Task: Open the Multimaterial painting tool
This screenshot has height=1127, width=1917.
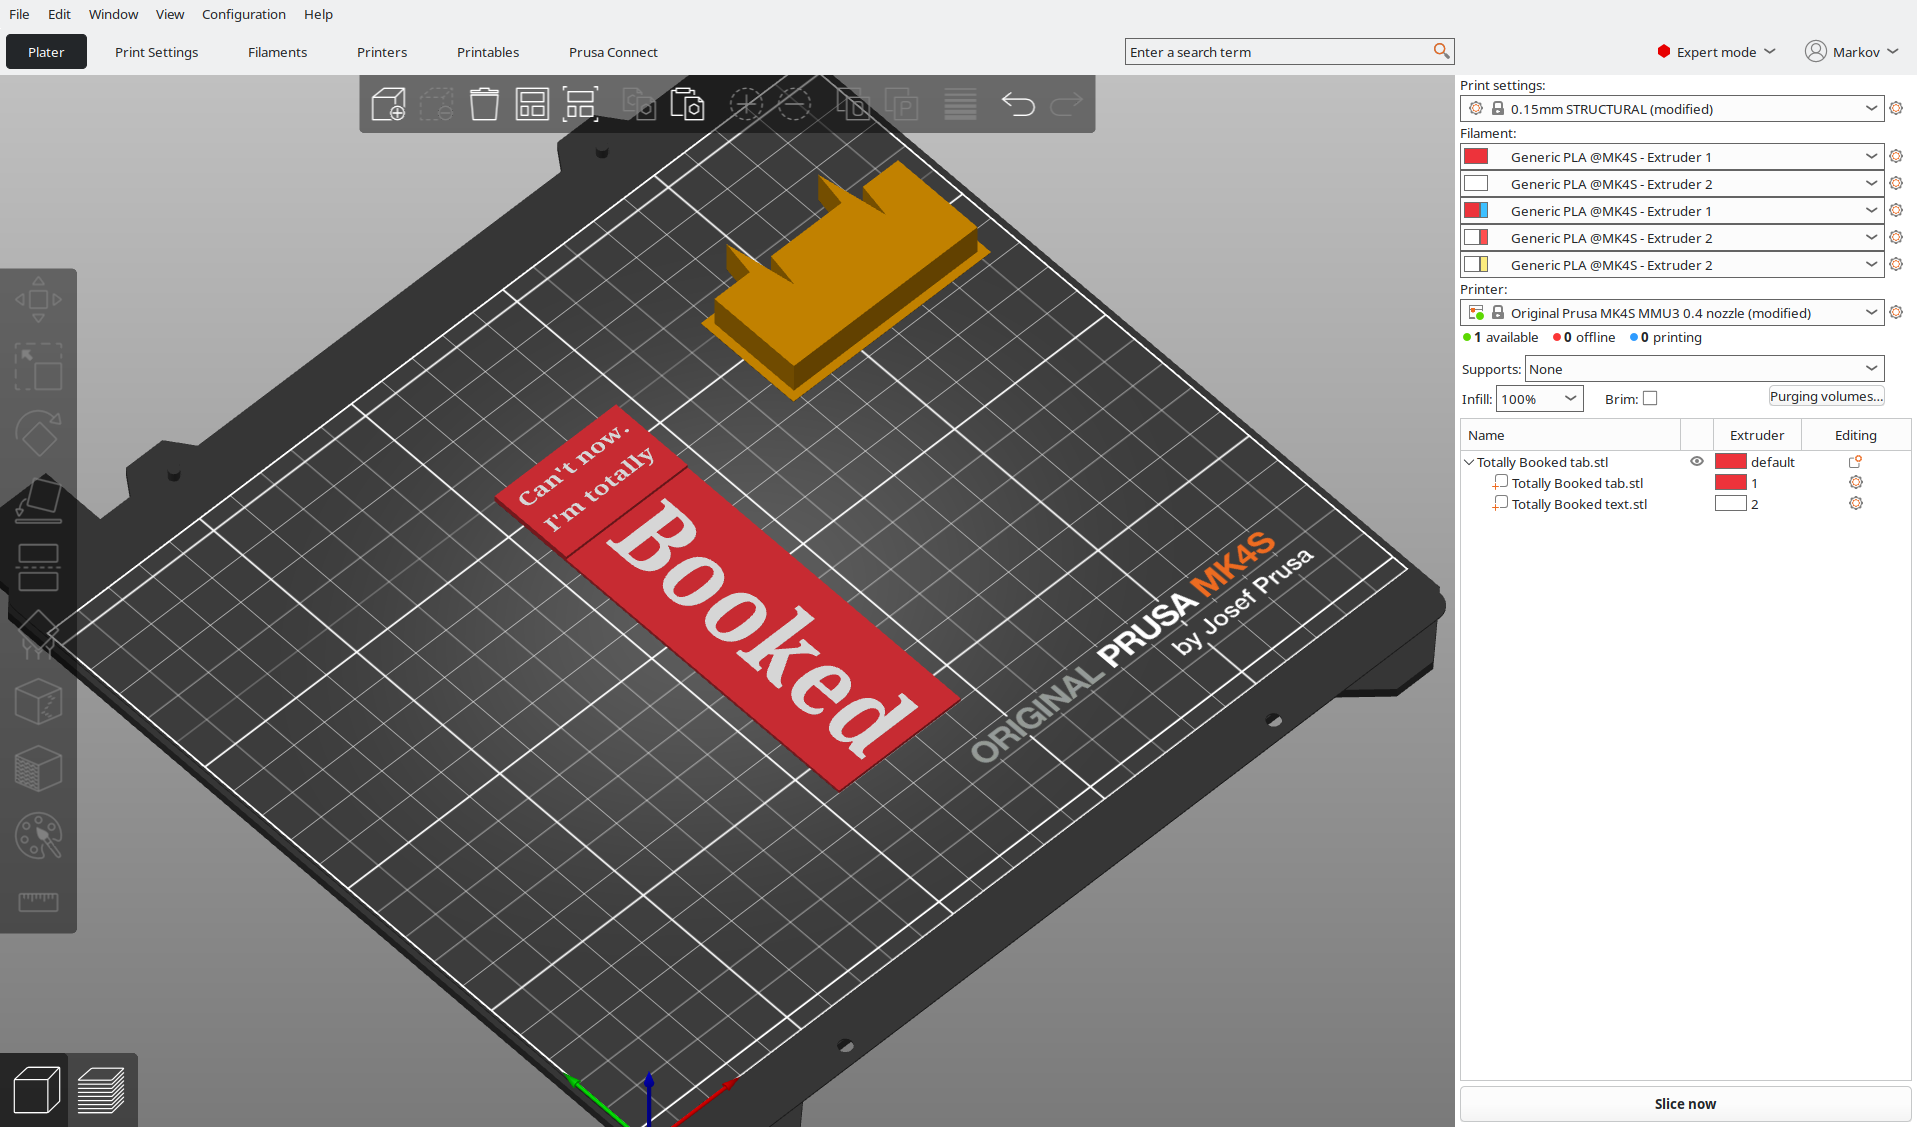Action: pyautogui.click(x=38, y=836)
